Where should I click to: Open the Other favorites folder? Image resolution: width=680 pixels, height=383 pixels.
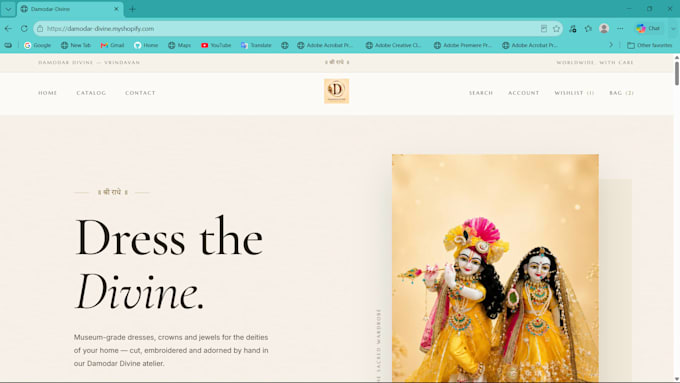(x=650, y=45)
